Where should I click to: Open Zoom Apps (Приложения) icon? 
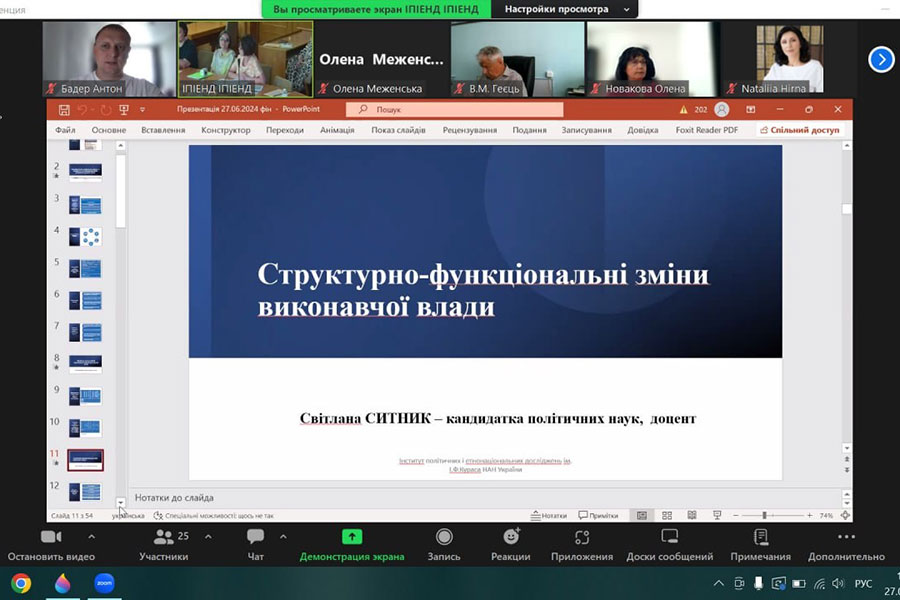pyautogui.click(x=582, y=538)
